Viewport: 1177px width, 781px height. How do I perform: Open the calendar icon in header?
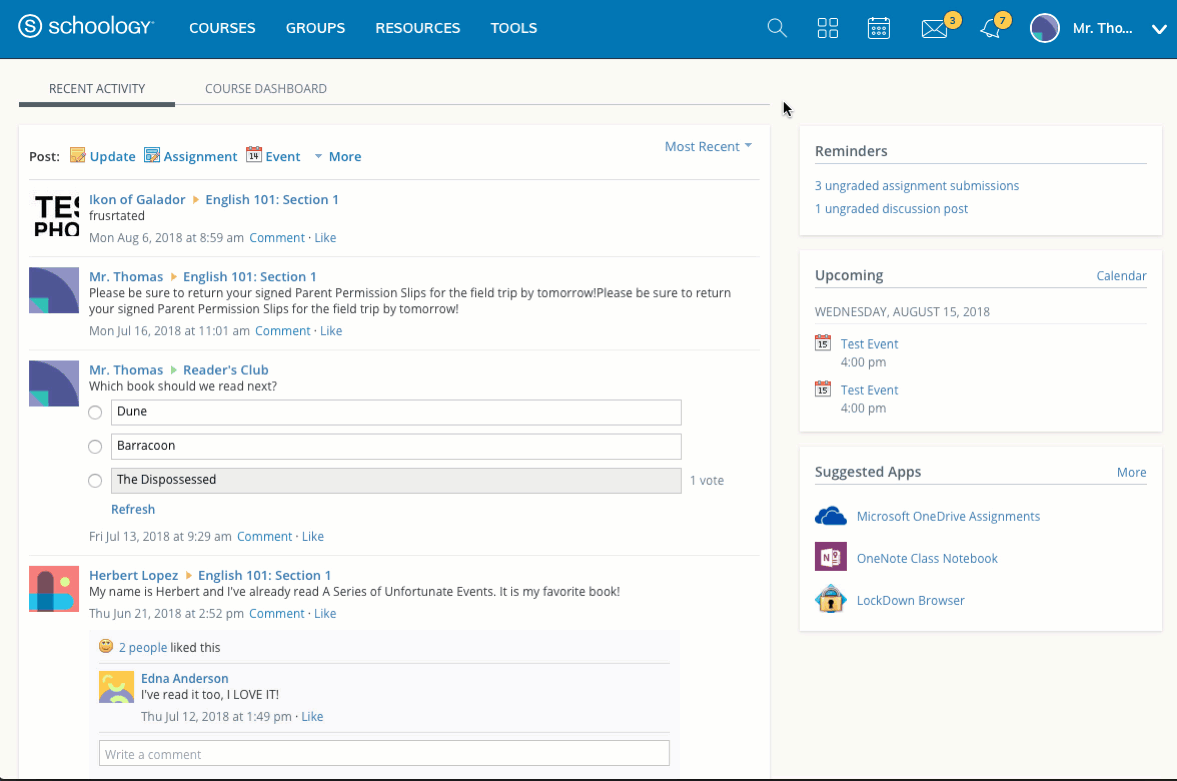[x=879, y=28]
